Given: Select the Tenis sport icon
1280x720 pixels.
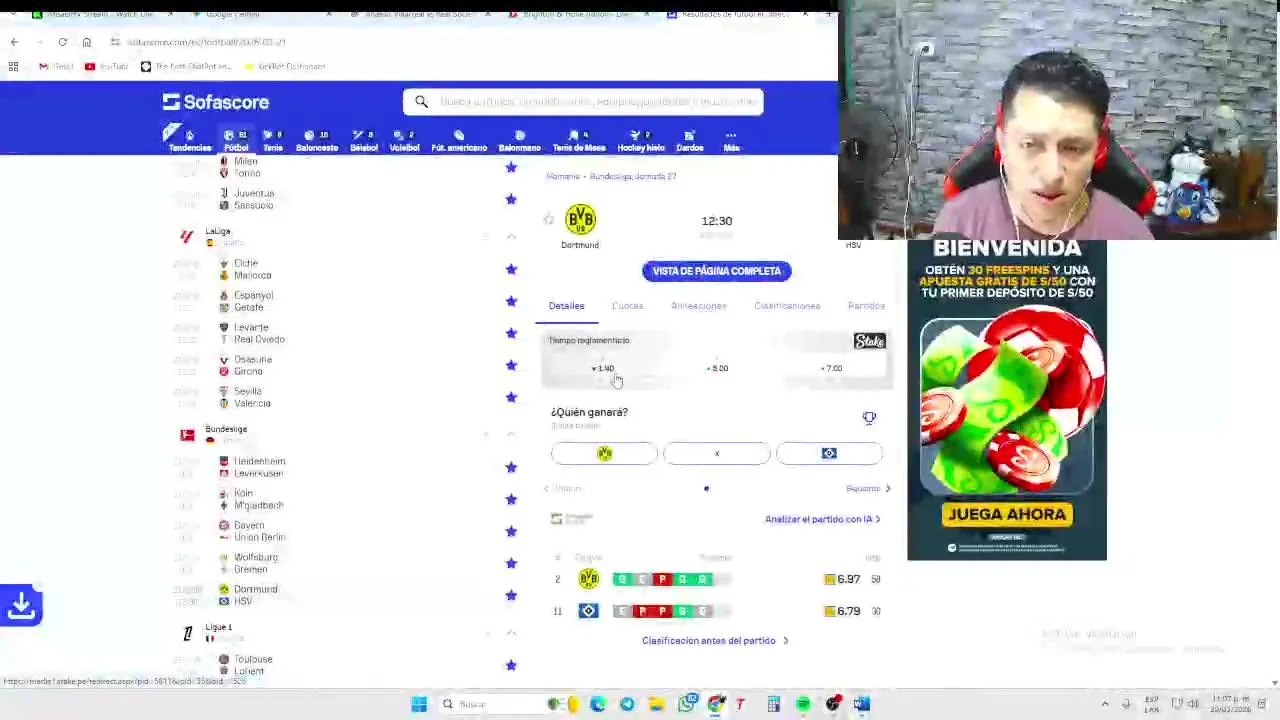Looking at the screenshot, I should [273, 140].
